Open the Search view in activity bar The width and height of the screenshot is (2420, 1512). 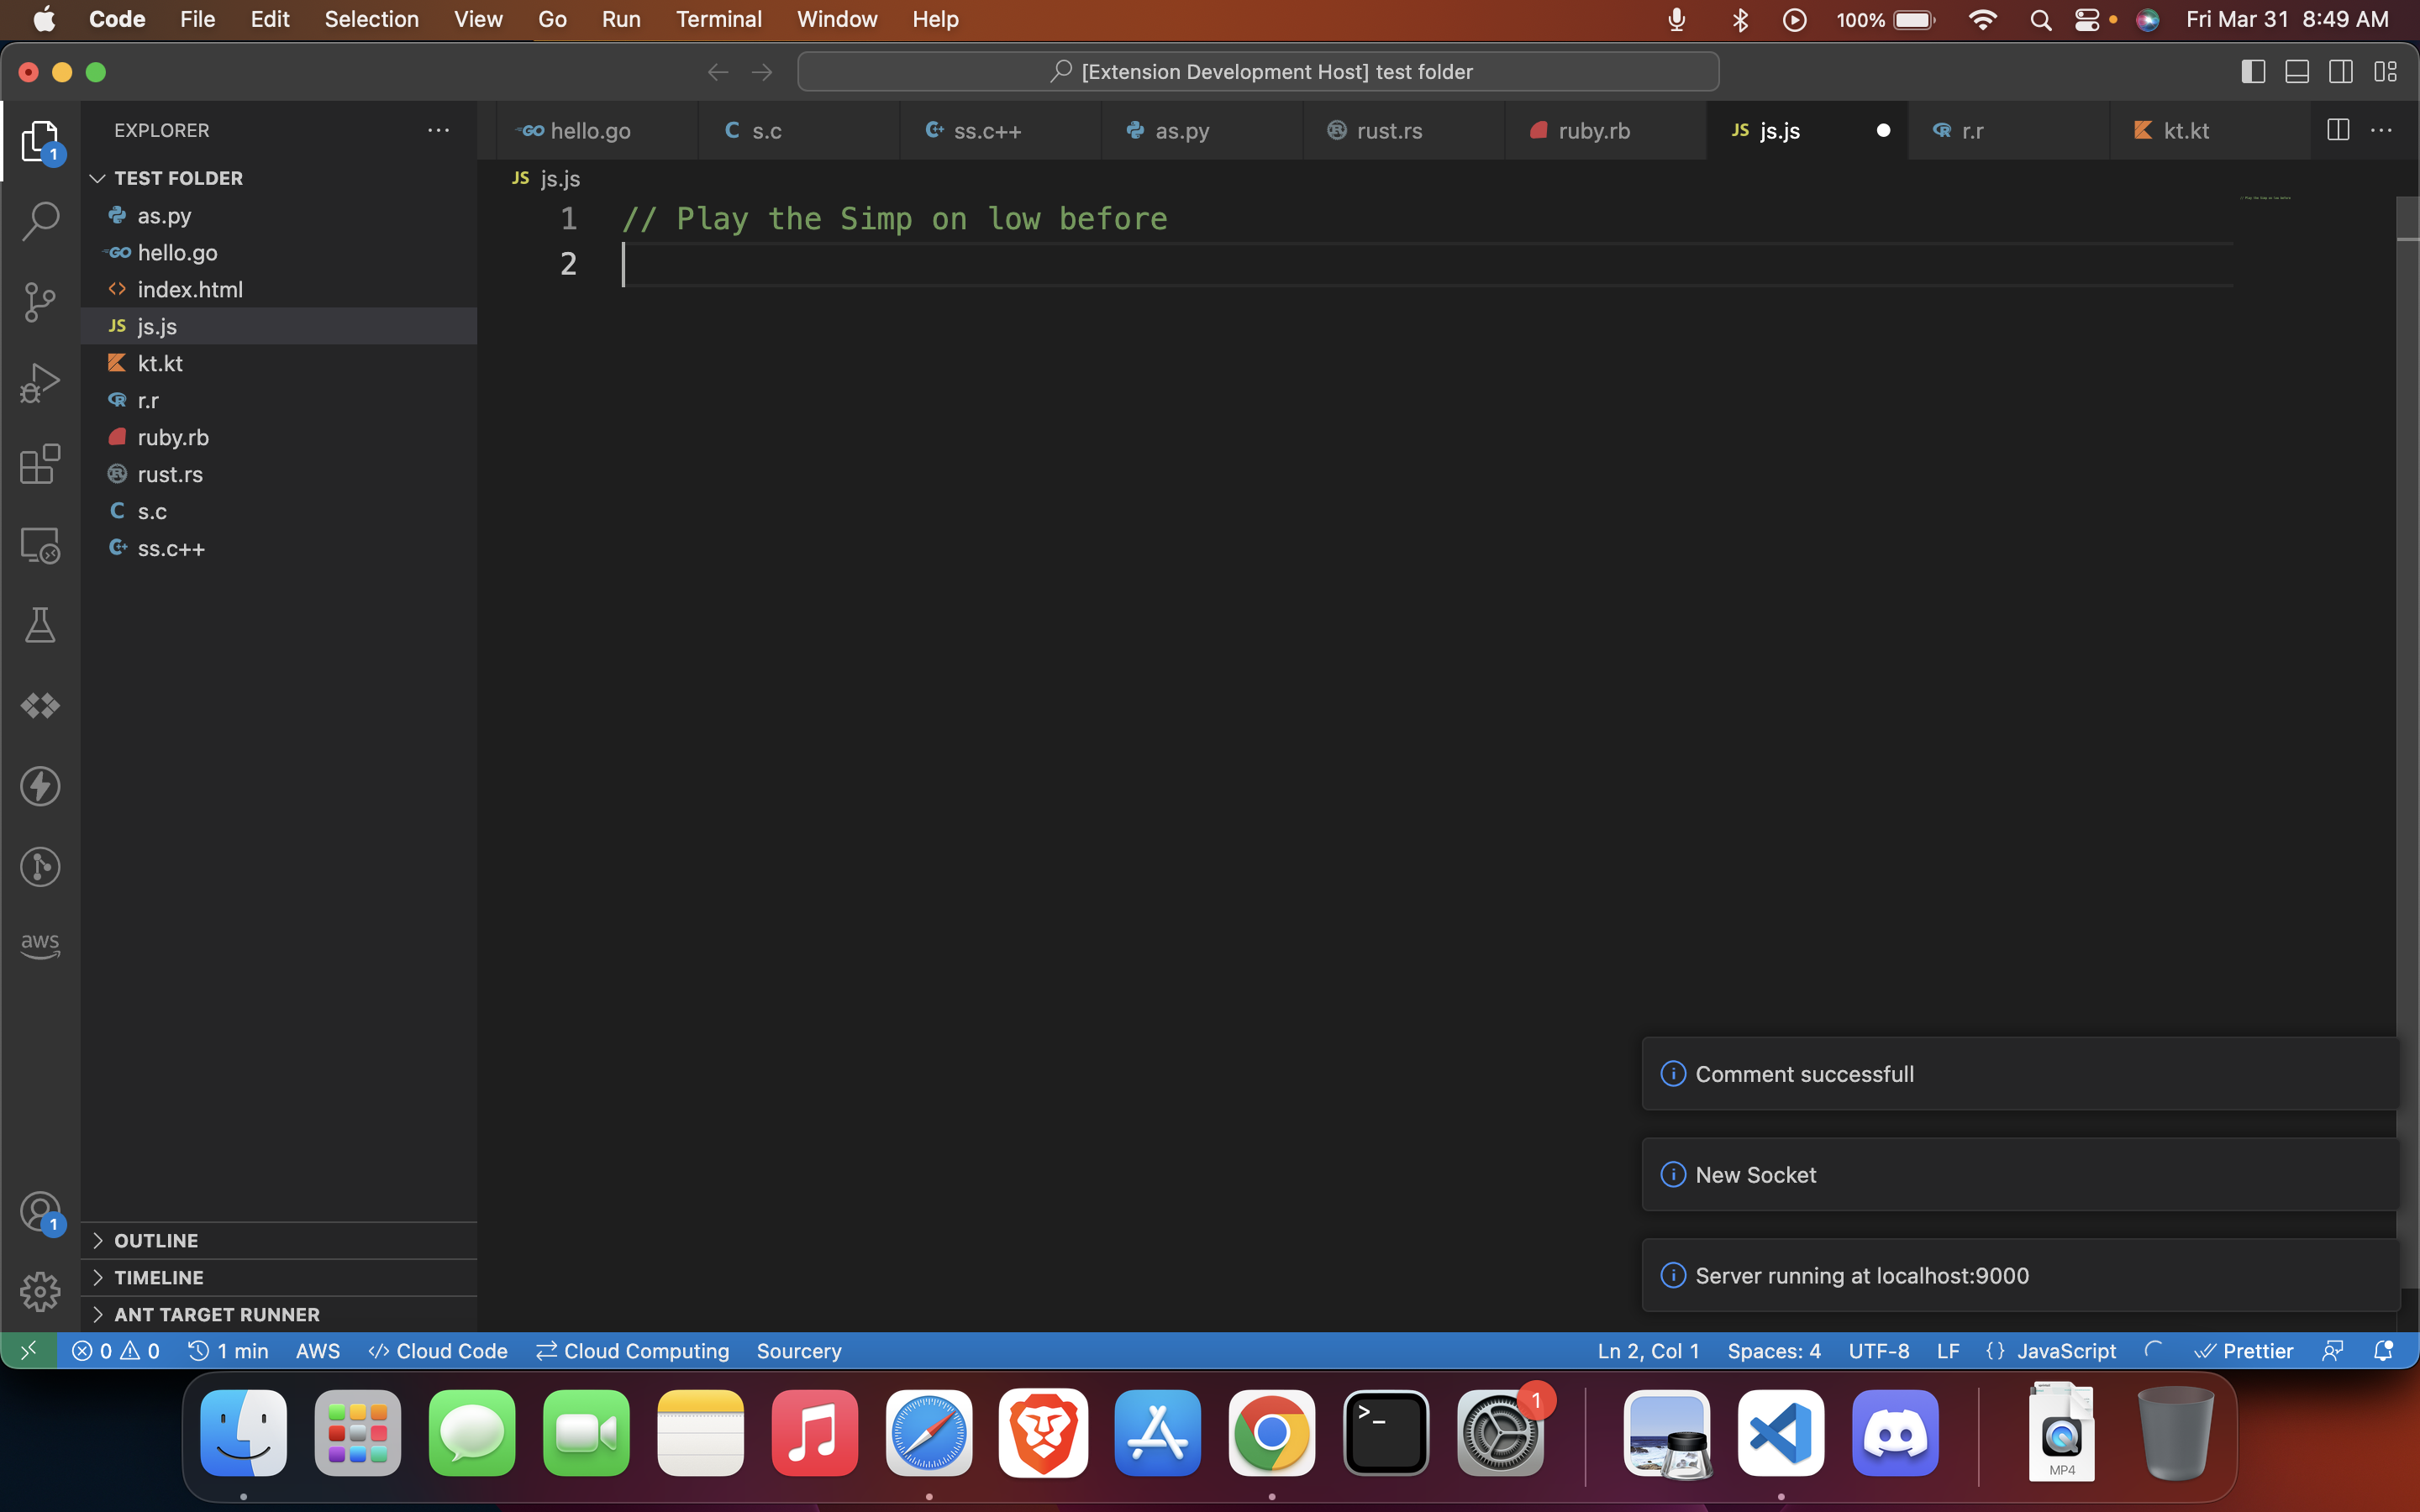click(x=40, y=221)
